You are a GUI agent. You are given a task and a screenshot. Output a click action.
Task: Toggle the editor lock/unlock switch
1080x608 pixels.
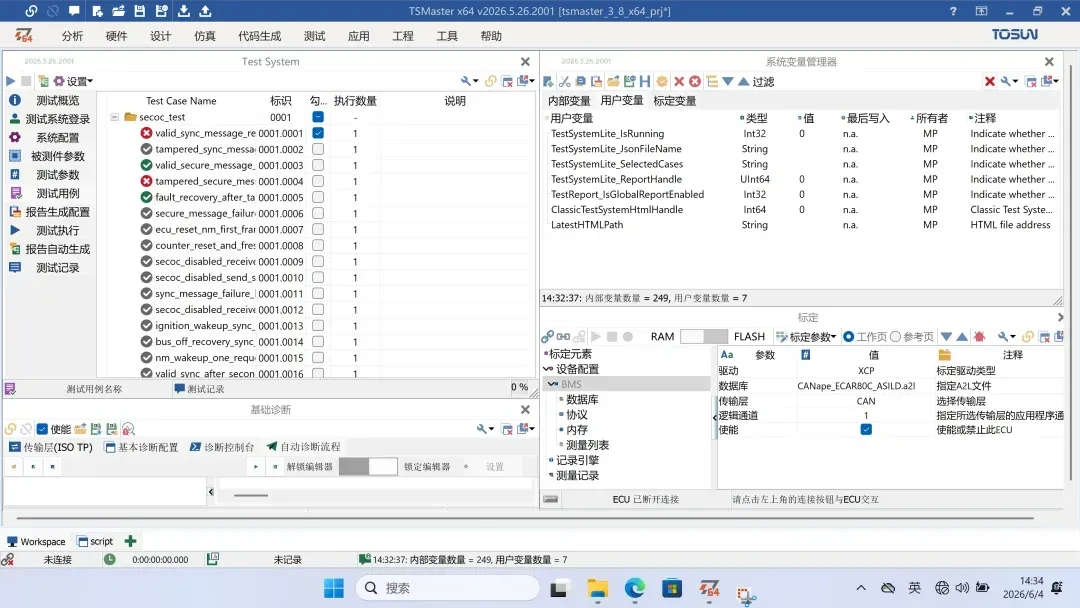[368, 466]
